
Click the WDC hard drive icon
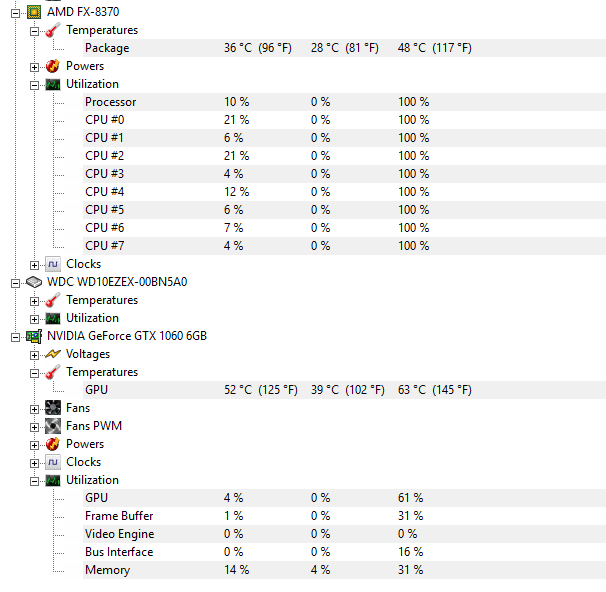tap(34, 282)
